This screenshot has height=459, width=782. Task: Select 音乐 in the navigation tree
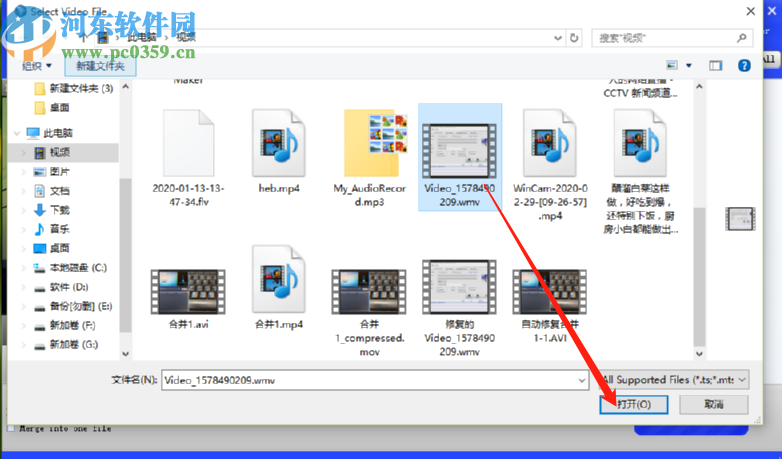(x=51, y=229)
